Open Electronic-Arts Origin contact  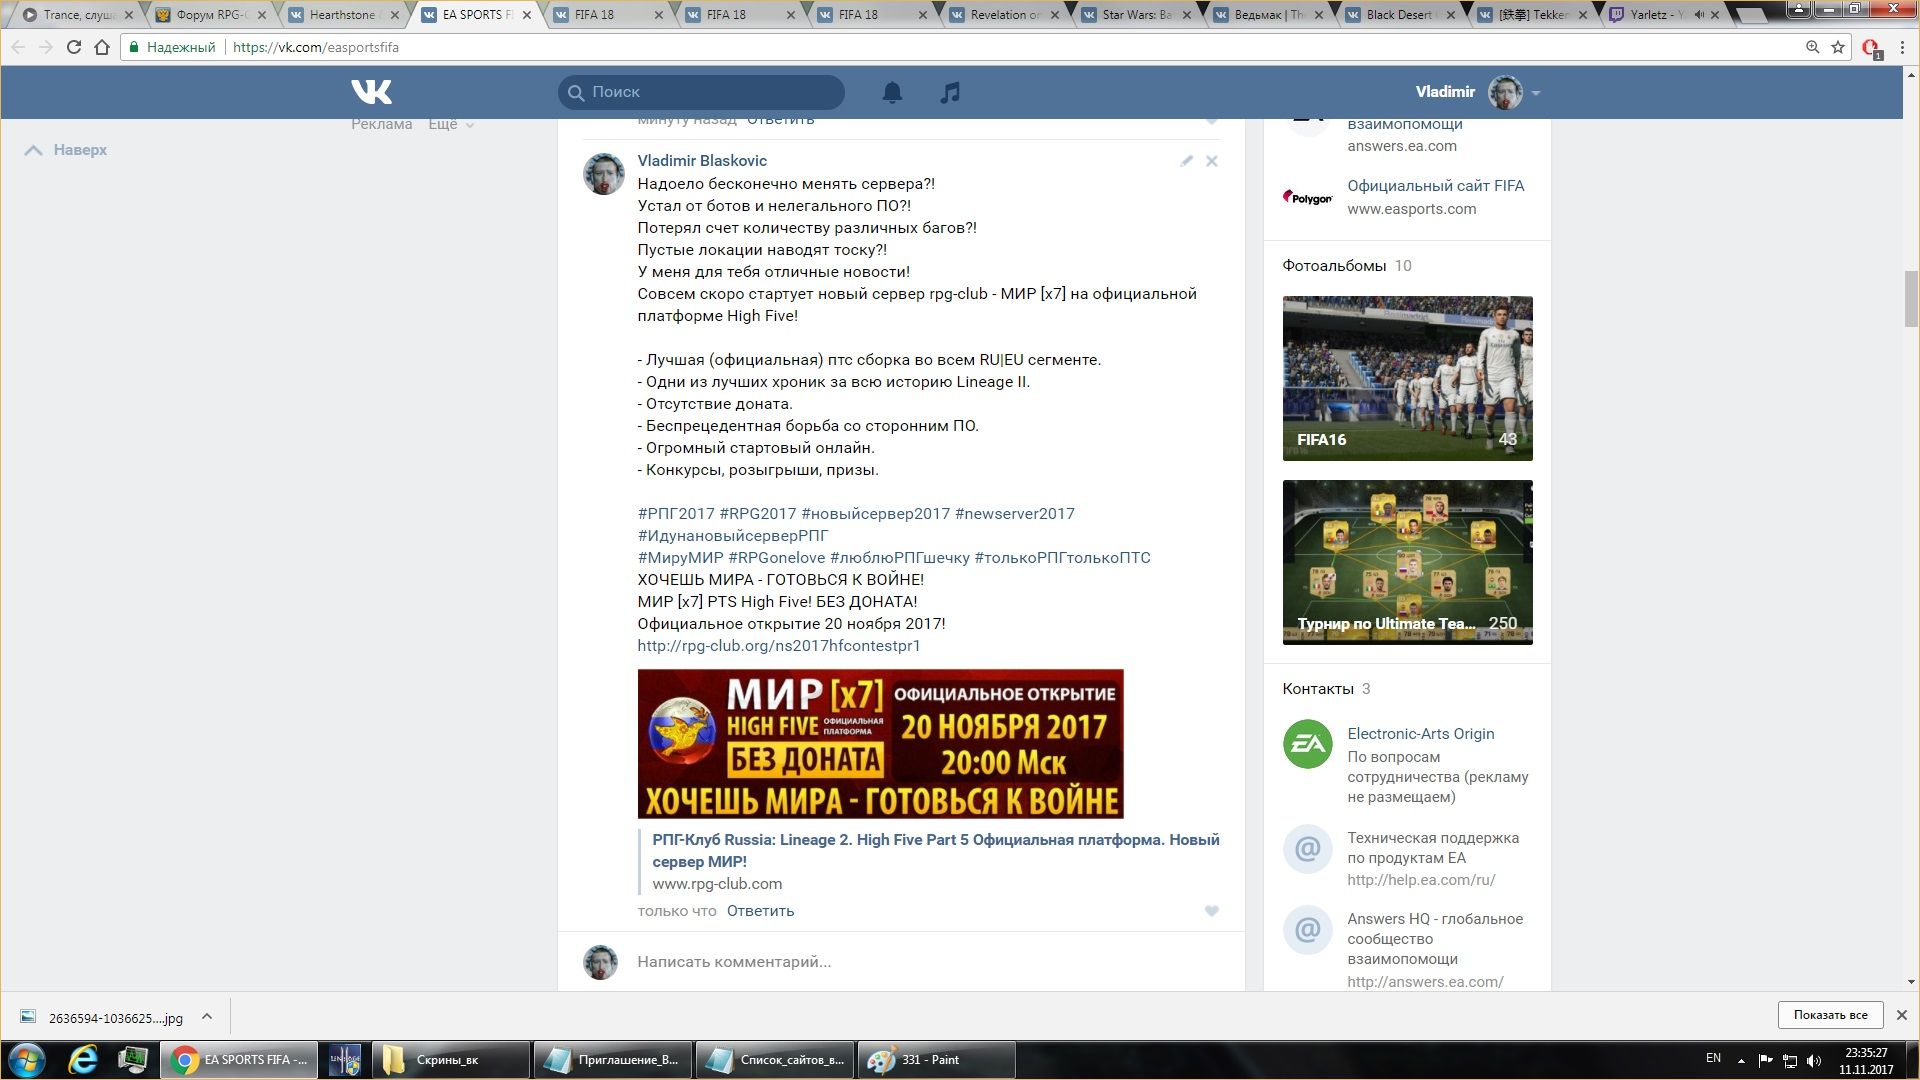[1421, 734]
